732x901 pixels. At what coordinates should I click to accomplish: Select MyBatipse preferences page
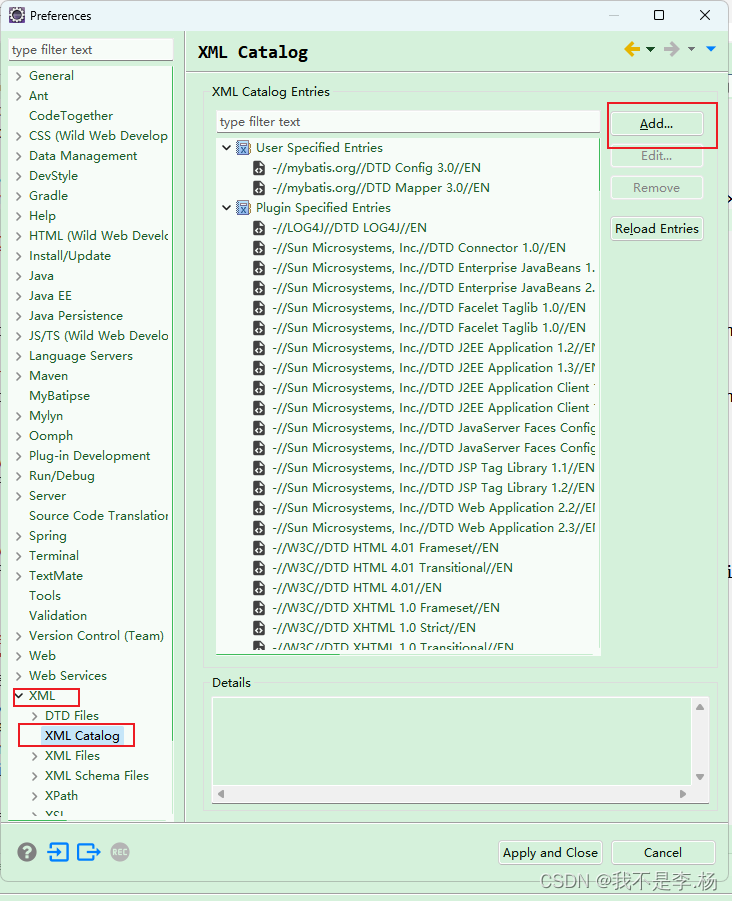tap(60, 396)
